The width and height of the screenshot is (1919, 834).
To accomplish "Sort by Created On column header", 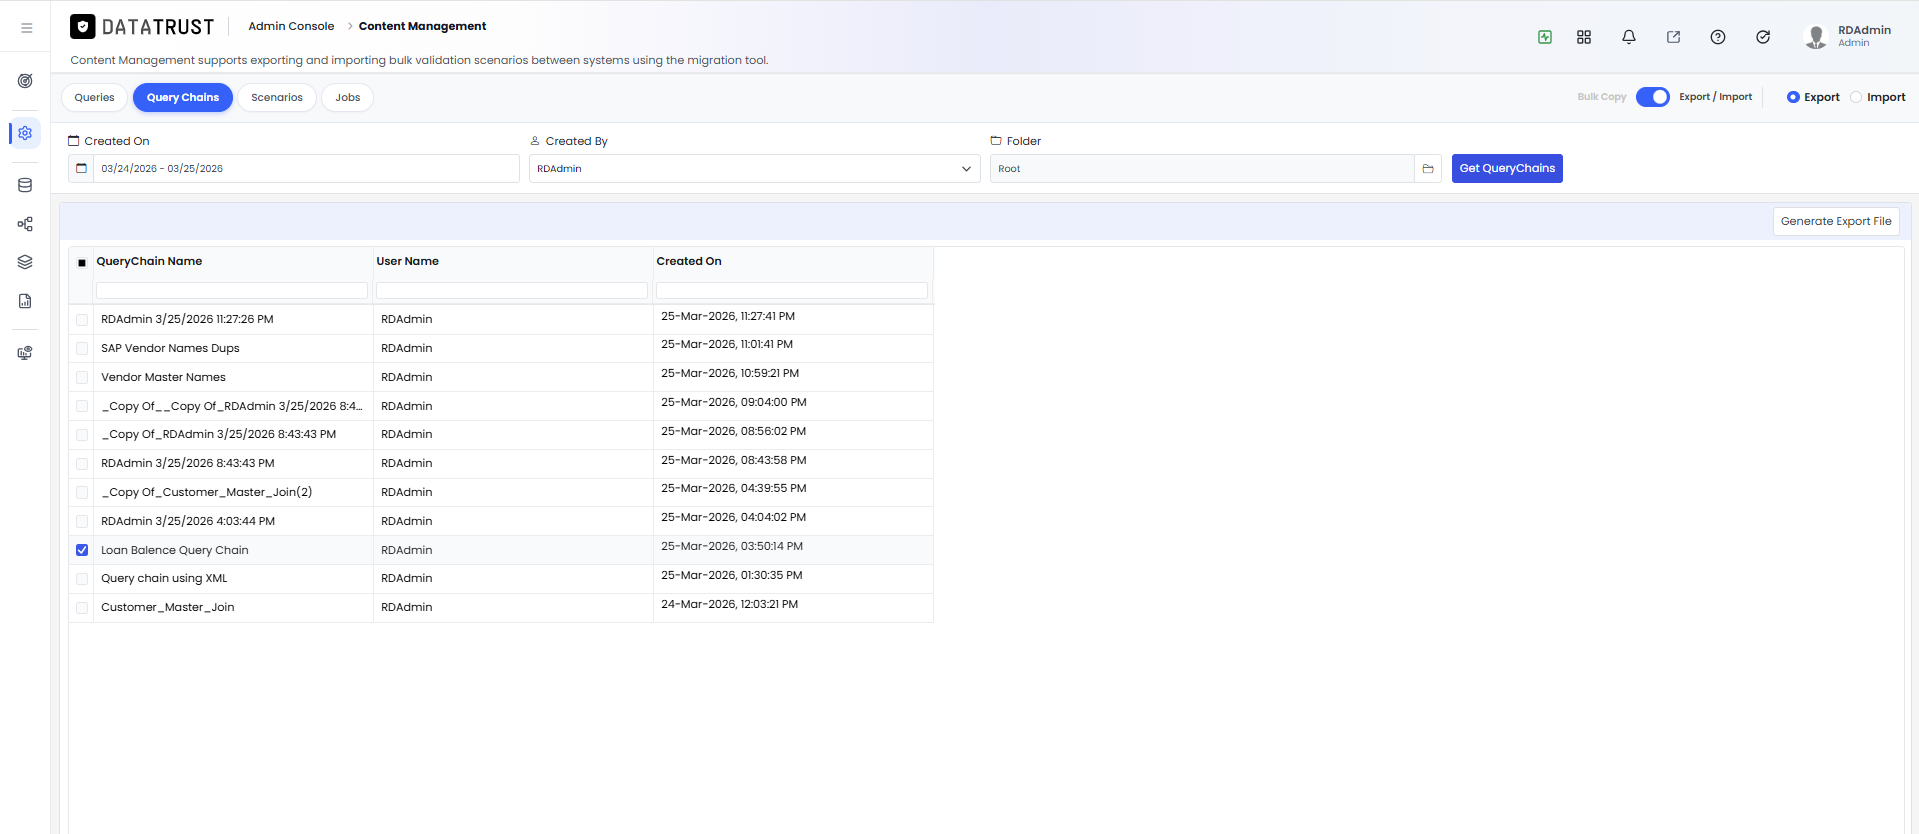I will point(689,261).
